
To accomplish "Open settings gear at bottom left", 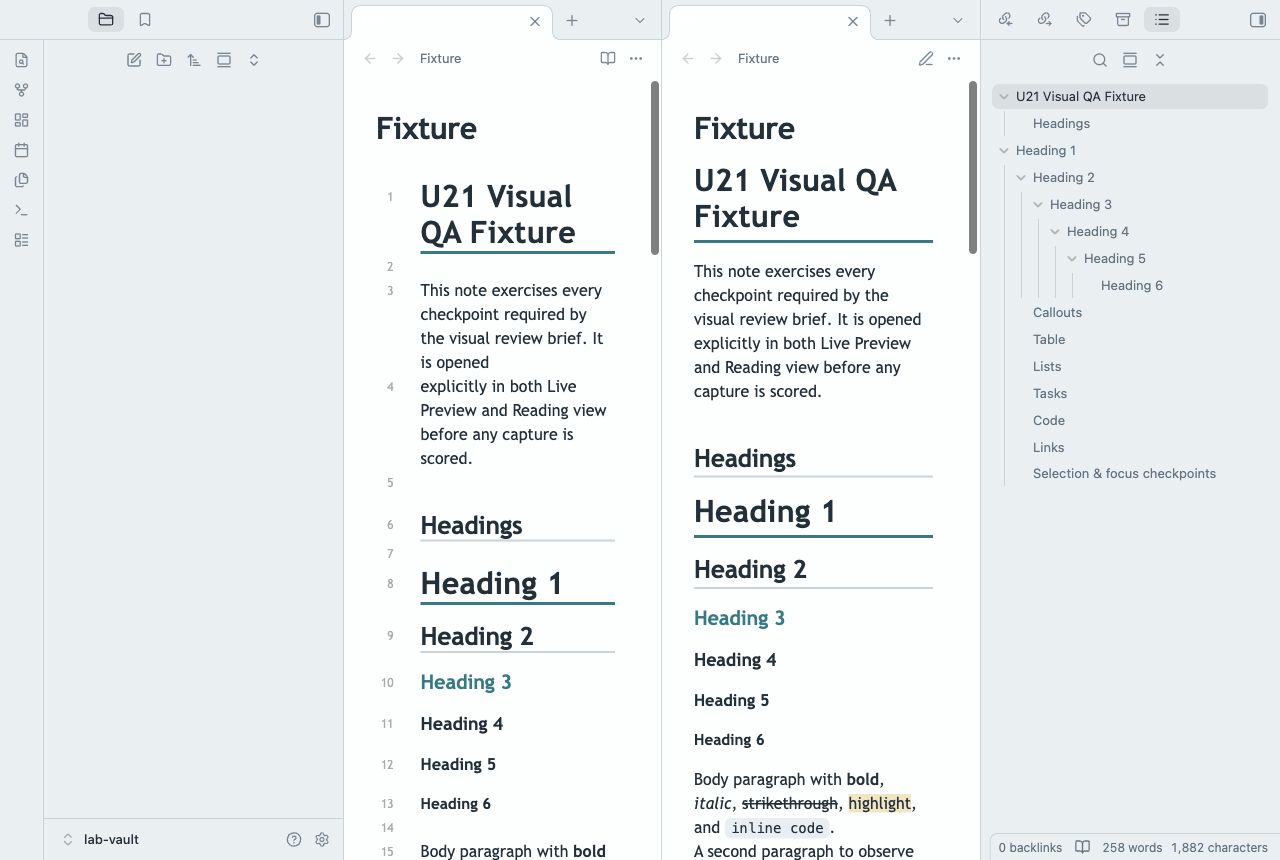I will 322,839.
